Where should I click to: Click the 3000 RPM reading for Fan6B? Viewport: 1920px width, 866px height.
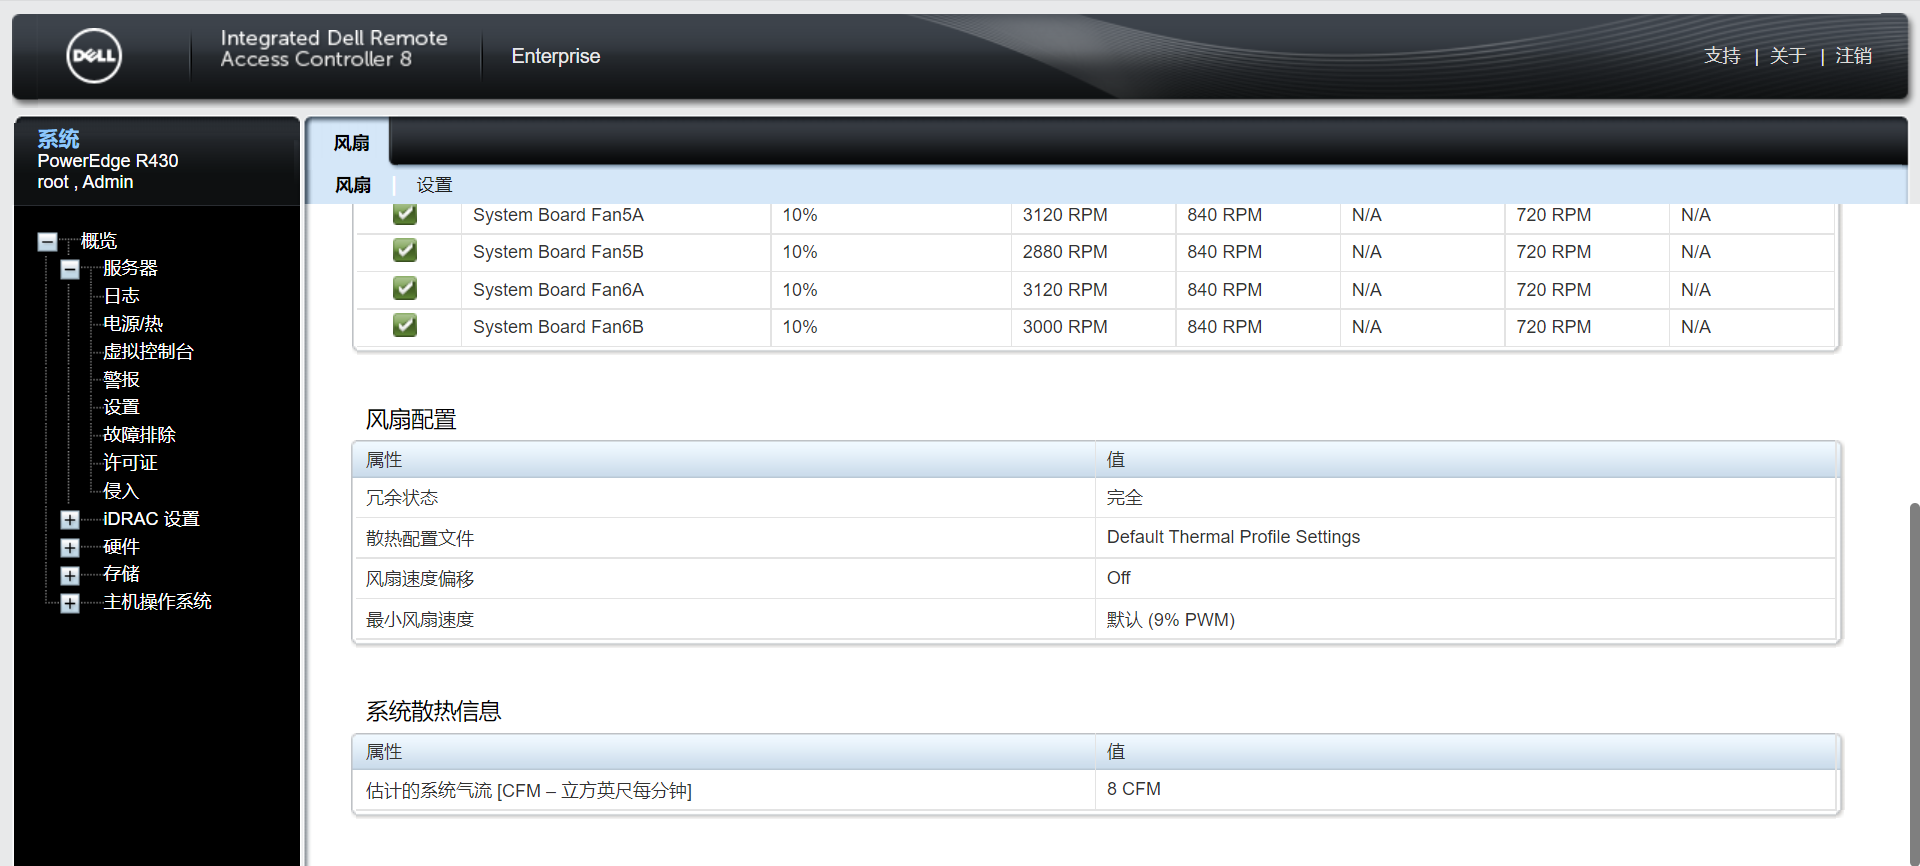point(1065,327)
